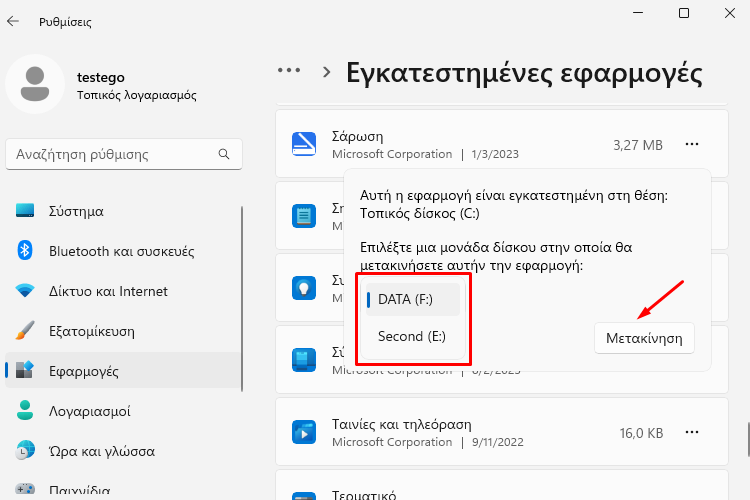Click the Bluetooth icon in the sidebar
The height and width of the screenshot is (500, 750).
pyautogui.click(x=25, y=250)
